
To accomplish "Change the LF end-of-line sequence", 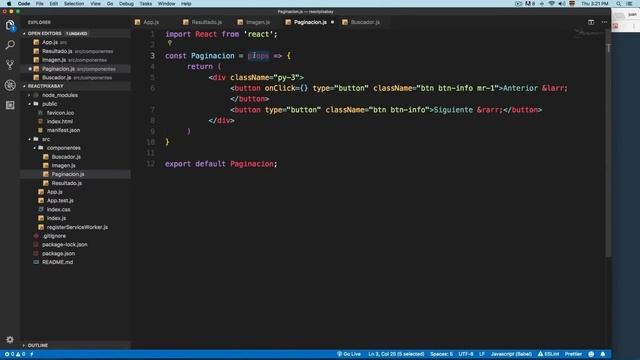I will (482, 354).
